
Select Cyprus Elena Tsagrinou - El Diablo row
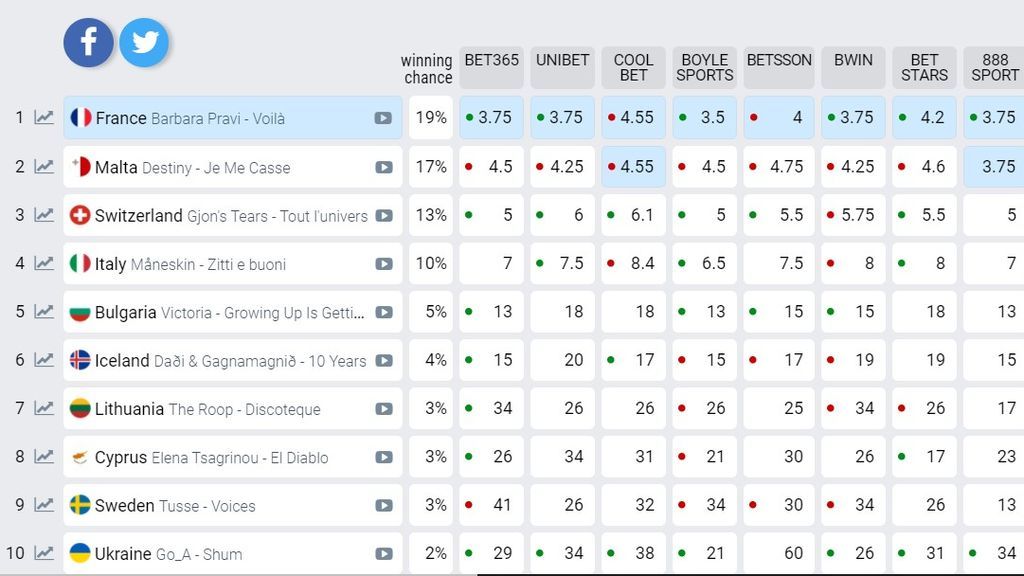232,457
